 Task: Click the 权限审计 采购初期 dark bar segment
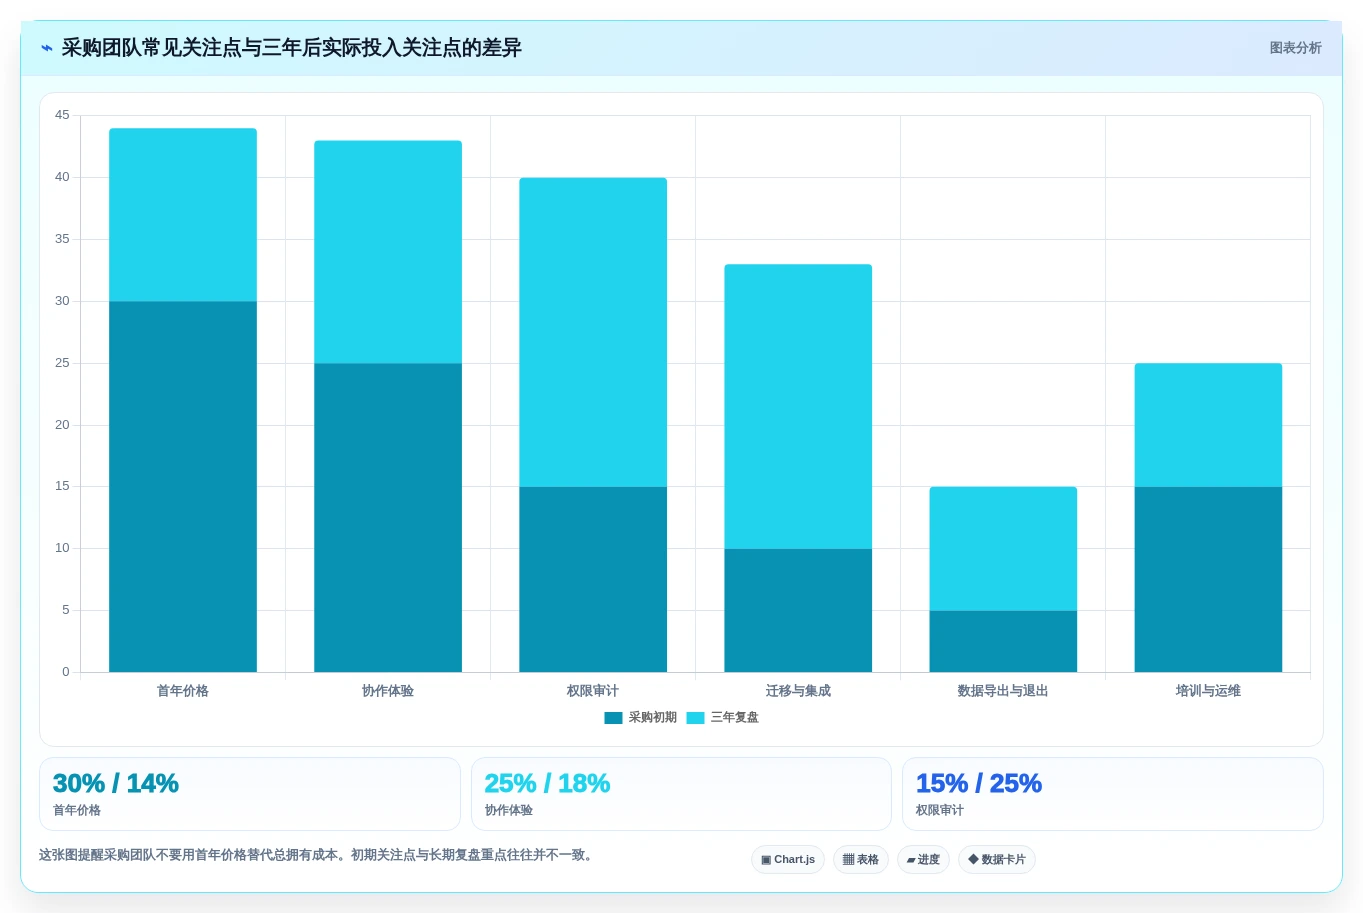tap(593, 580)
